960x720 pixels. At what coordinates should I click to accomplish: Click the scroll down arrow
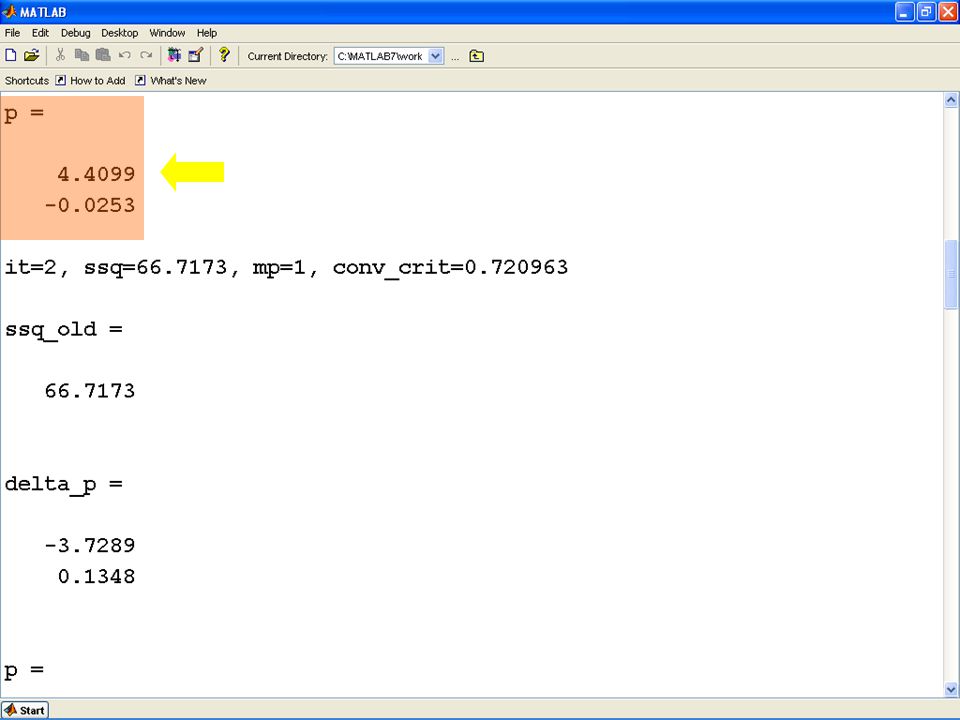coord(951,689)
